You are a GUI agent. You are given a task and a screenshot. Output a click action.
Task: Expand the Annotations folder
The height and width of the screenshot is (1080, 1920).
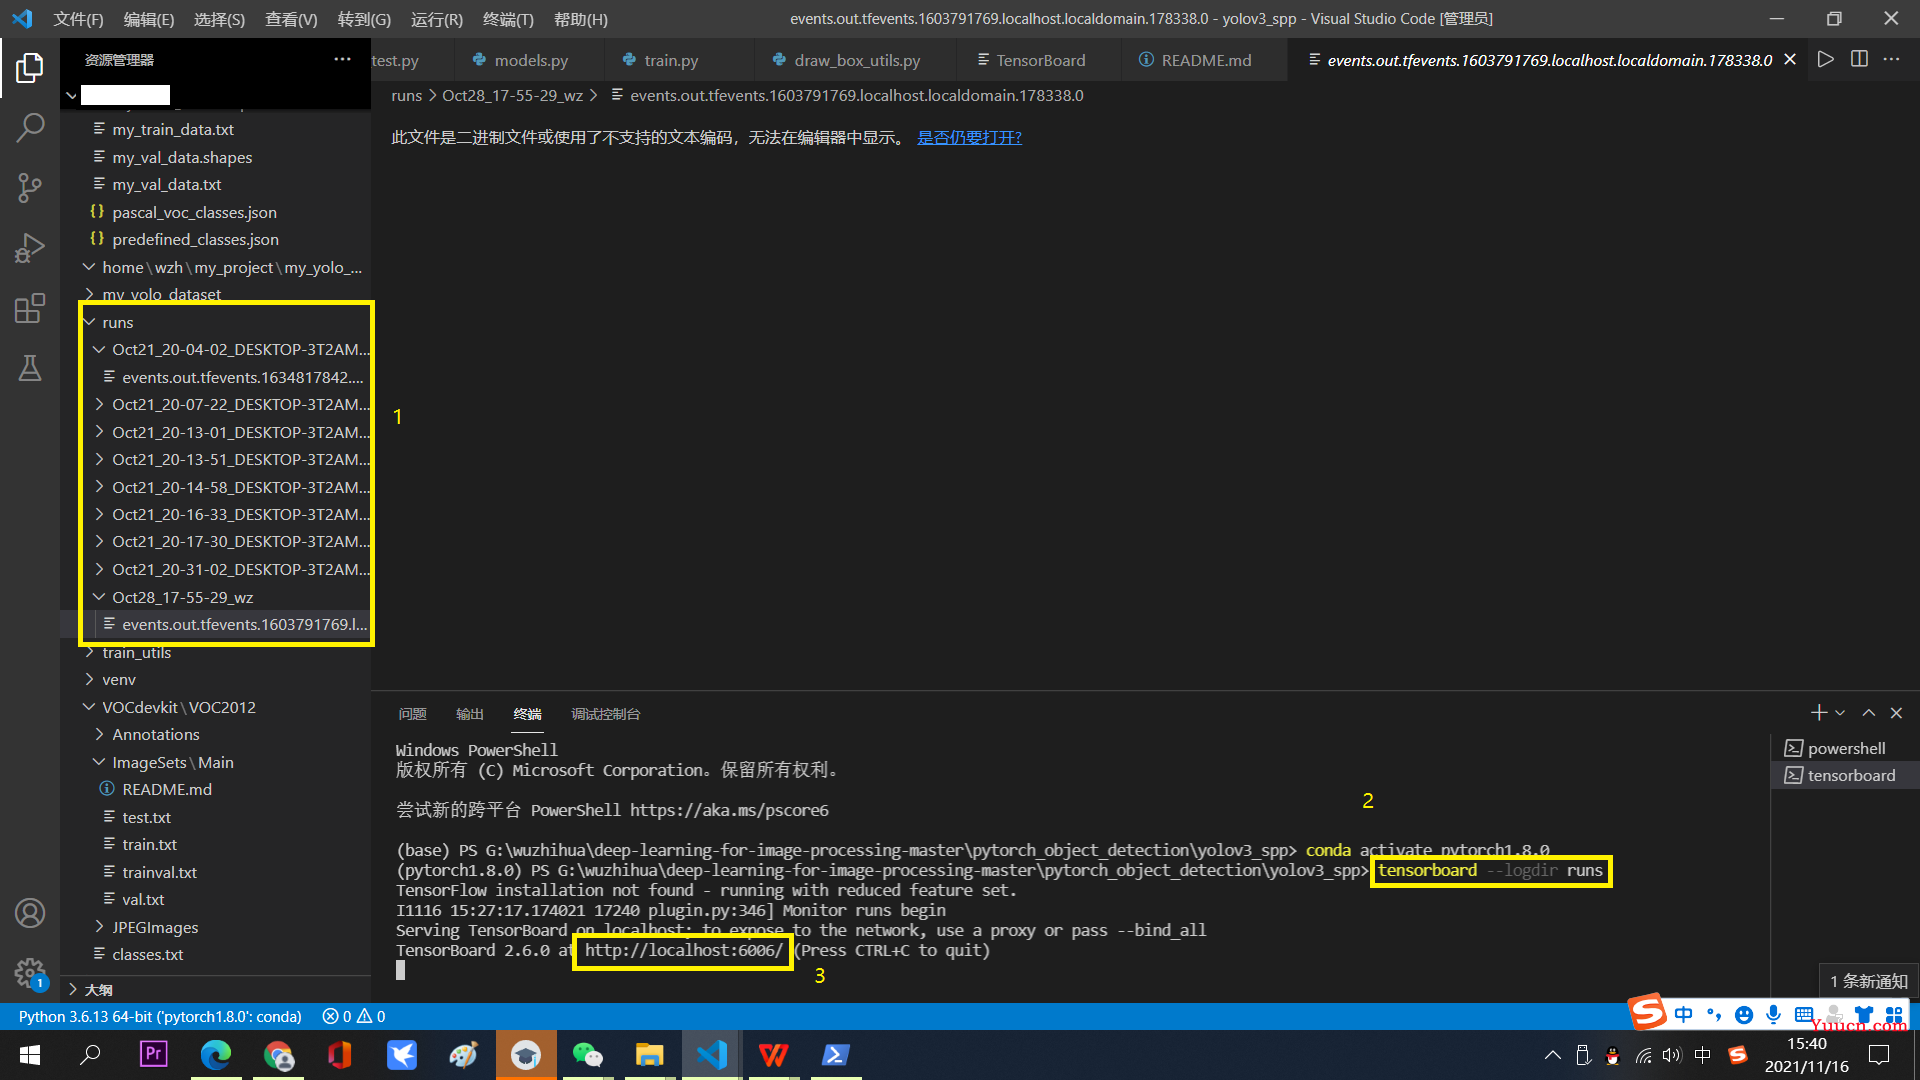point(99,734)
